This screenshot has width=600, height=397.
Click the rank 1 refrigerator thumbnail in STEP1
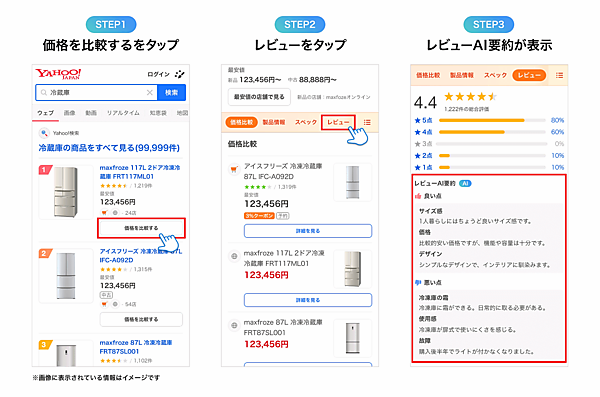(66, 193)
